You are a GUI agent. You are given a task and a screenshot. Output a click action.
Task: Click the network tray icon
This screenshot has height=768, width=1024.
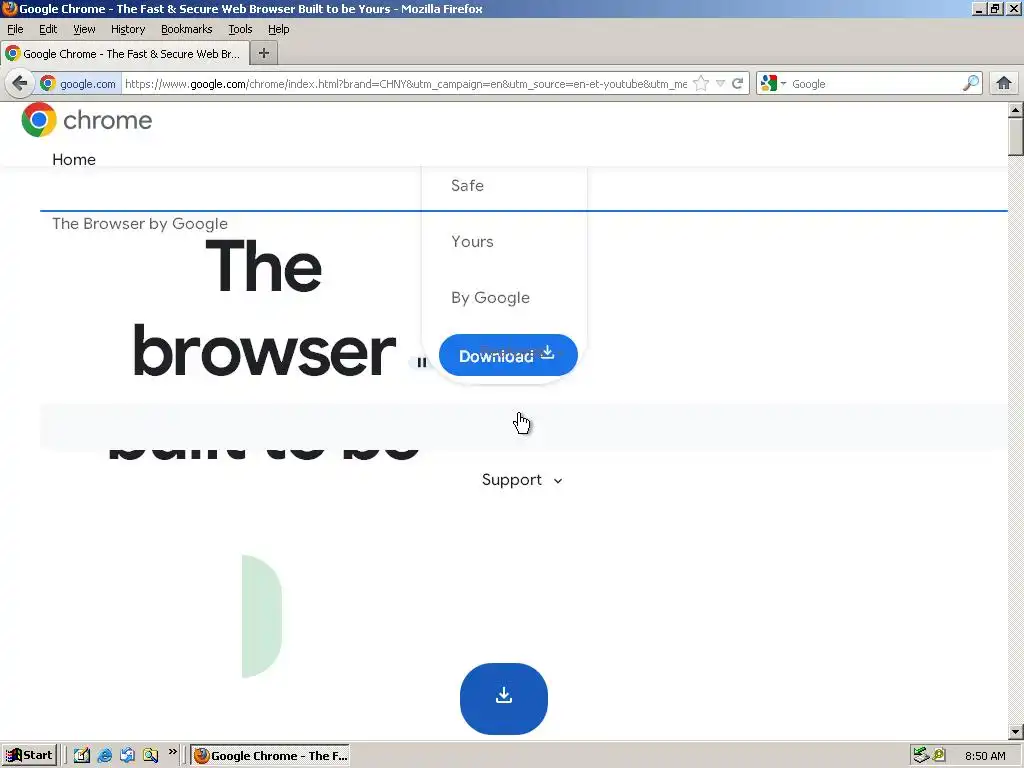(921, 756)
